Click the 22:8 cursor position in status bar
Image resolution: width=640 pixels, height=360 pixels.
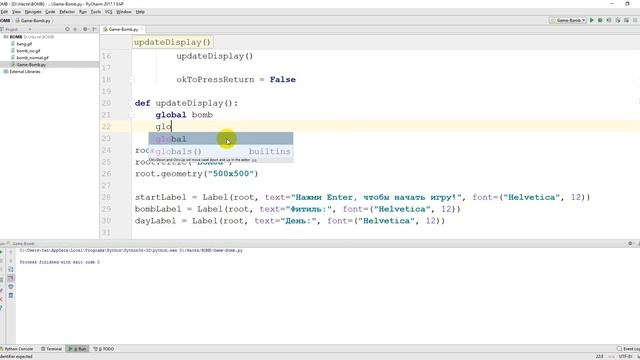[599, 357]
